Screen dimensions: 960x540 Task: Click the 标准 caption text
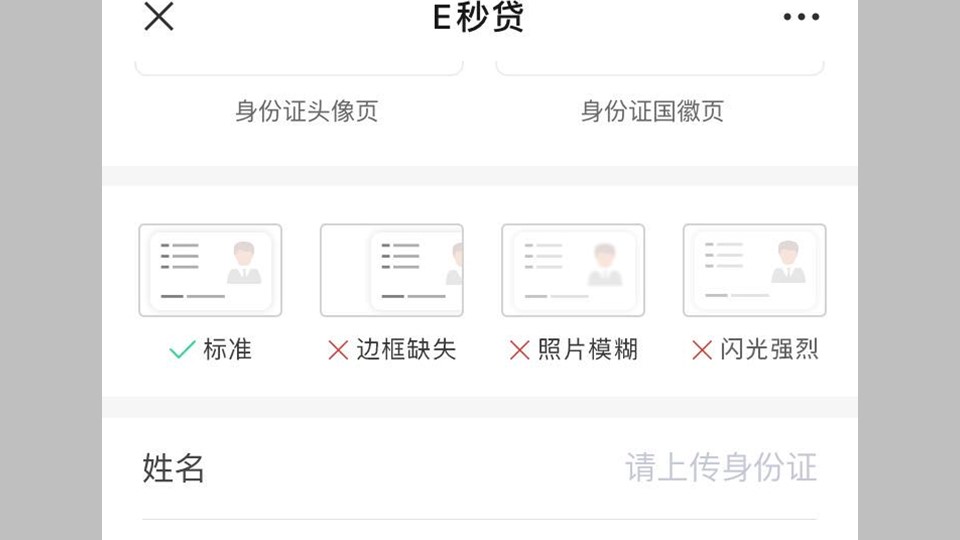227,350
